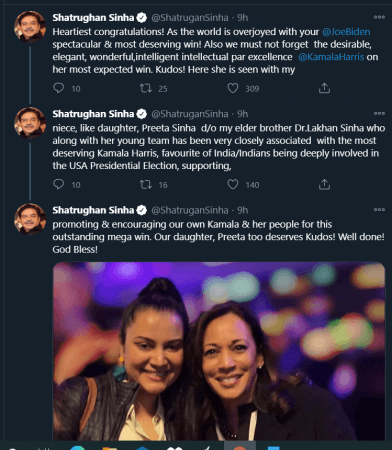Retweet the first tweet with 25 retweets
Viewport: 392px width, 450px height.
coord(146,88)
